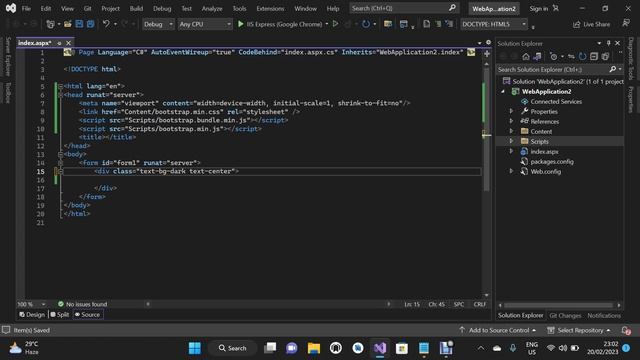Collapse the body tag outlining box
The width and height of the screenshot is (640, 360).
pyautogui.click(x=60, y=154)
